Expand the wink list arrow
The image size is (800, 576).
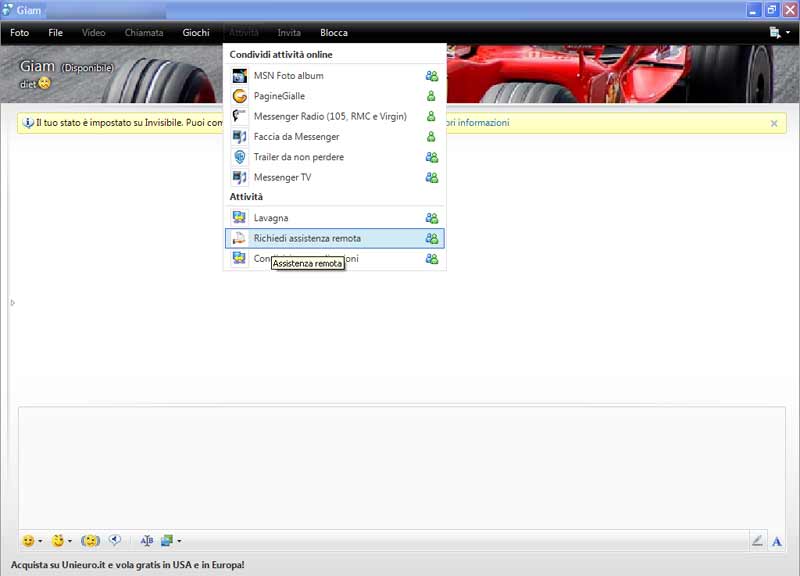[70, 541]
